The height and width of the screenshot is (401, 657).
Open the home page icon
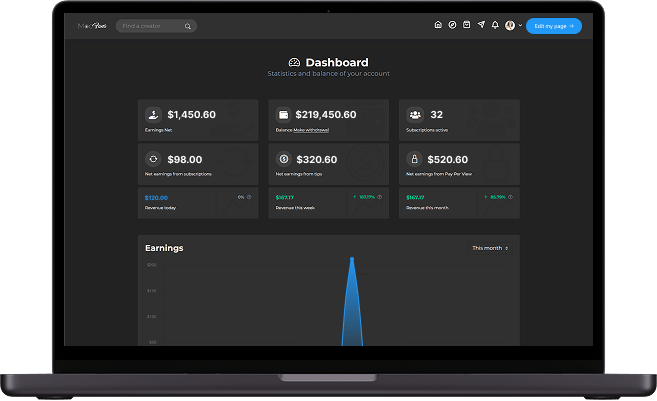click(438, 25)
